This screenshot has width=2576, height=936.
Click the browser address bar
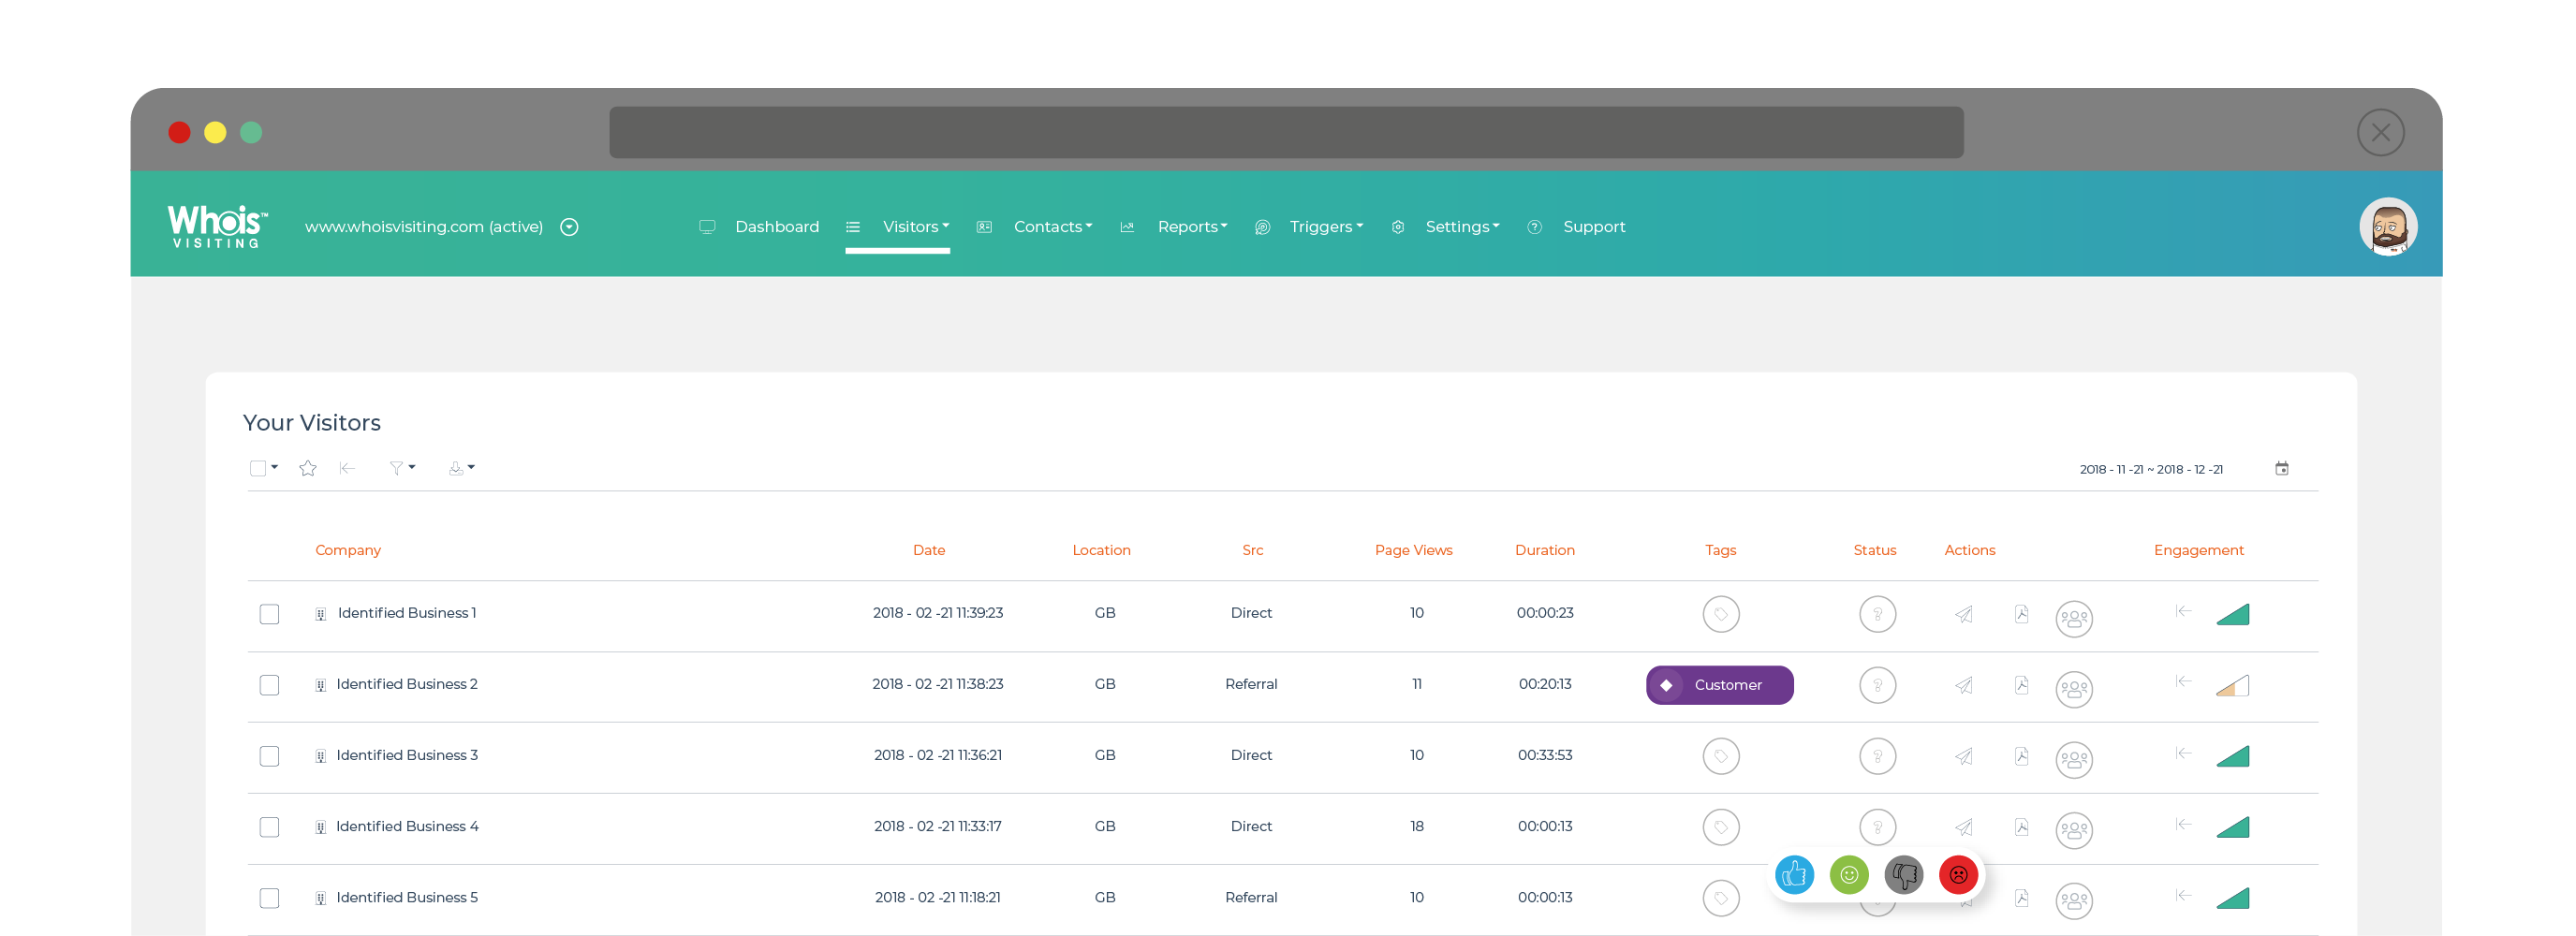(1286, 132)
